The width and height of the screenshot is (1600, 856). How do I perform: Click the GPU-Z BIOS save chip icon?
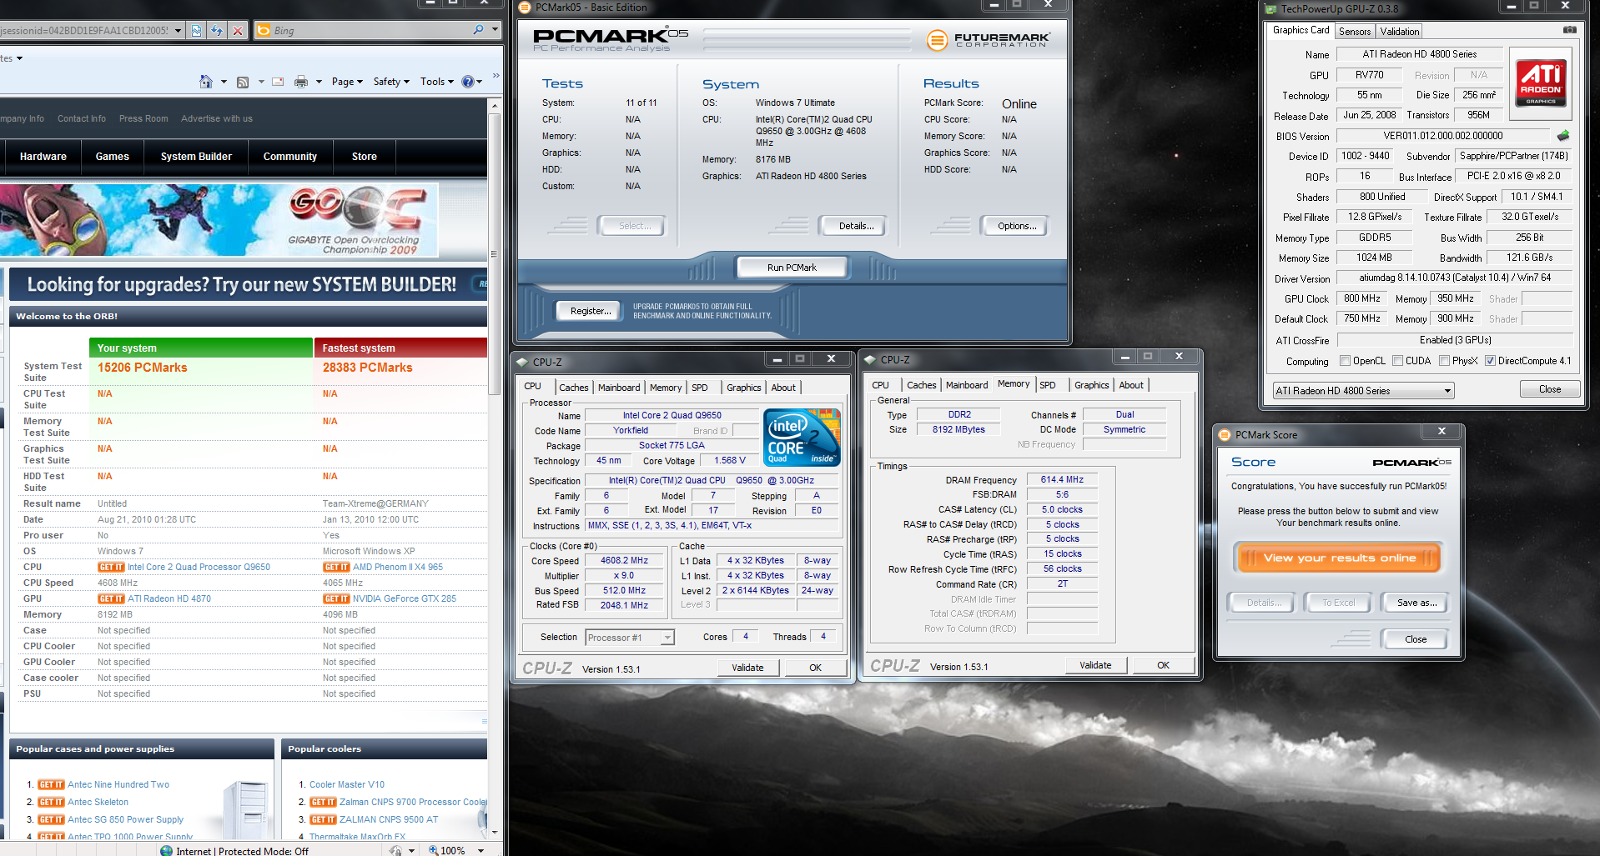(1563, 135)
